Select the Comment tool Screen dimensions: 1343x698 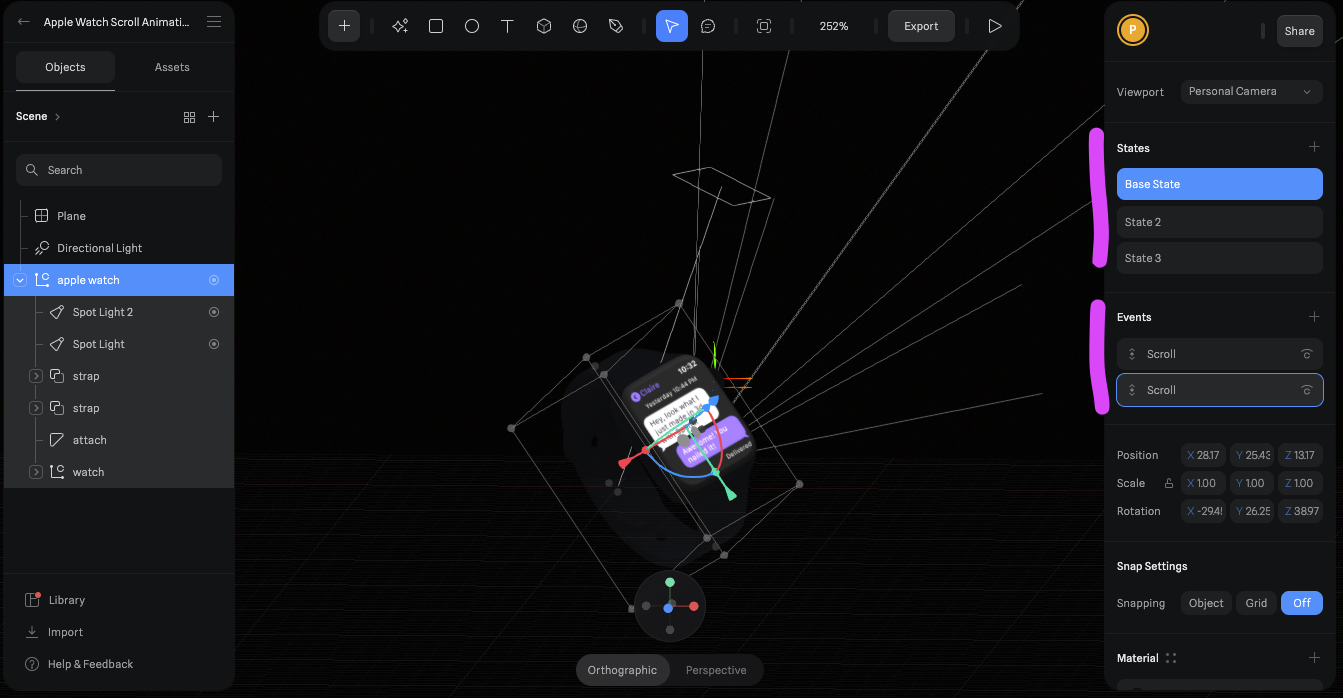(x=708, y=26)
